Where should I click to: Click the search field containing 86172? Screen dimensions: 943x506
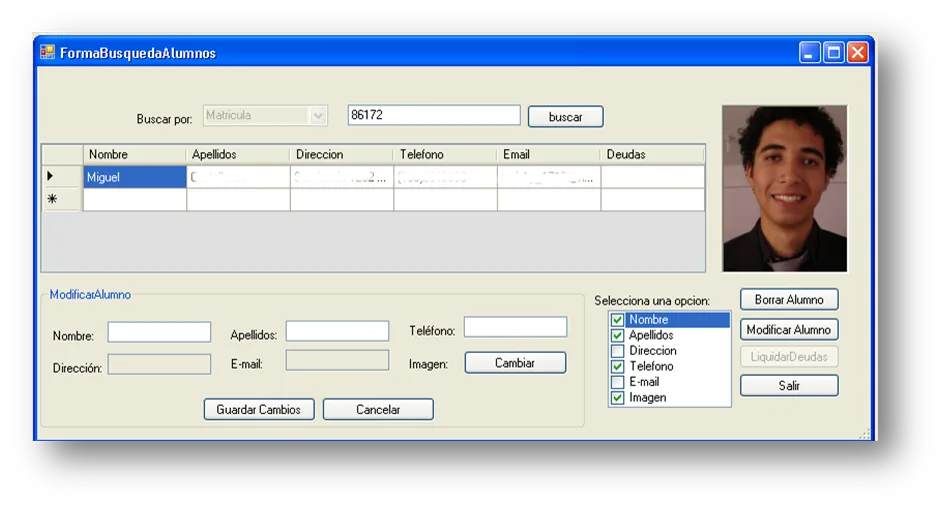[x=434, y=115]
